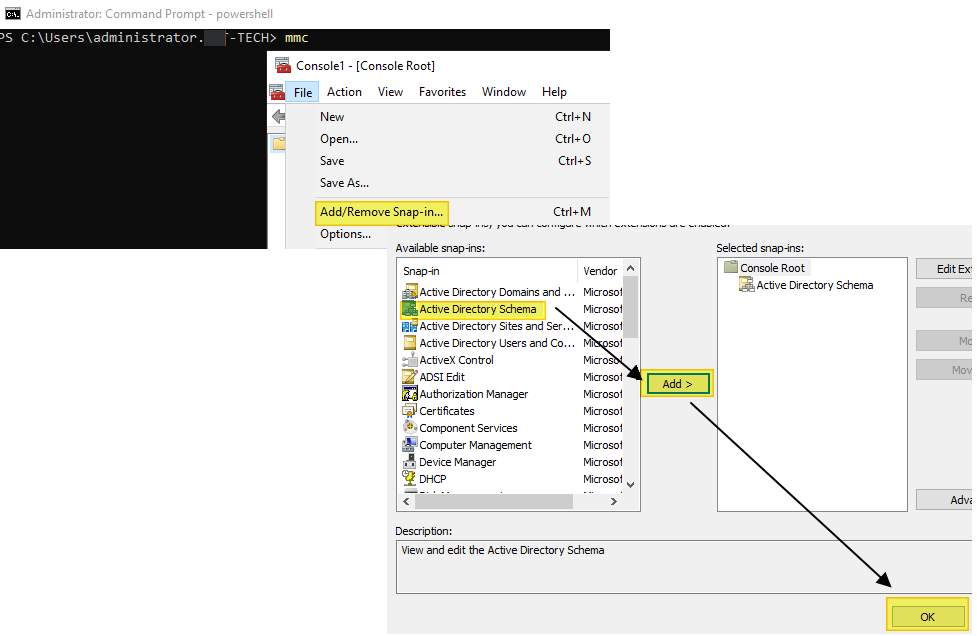
Task: Click the Component Services icon
Action: point(409,428)
